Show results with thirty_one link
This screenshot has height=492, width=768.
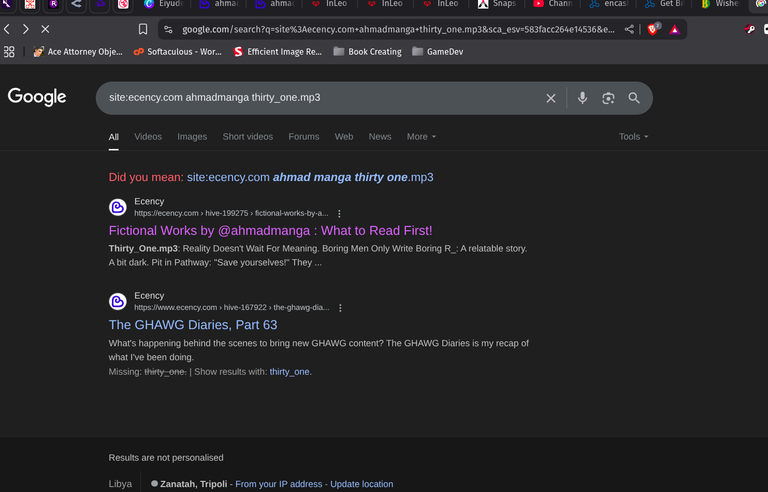pyautogui.click(x=289, y=372)
